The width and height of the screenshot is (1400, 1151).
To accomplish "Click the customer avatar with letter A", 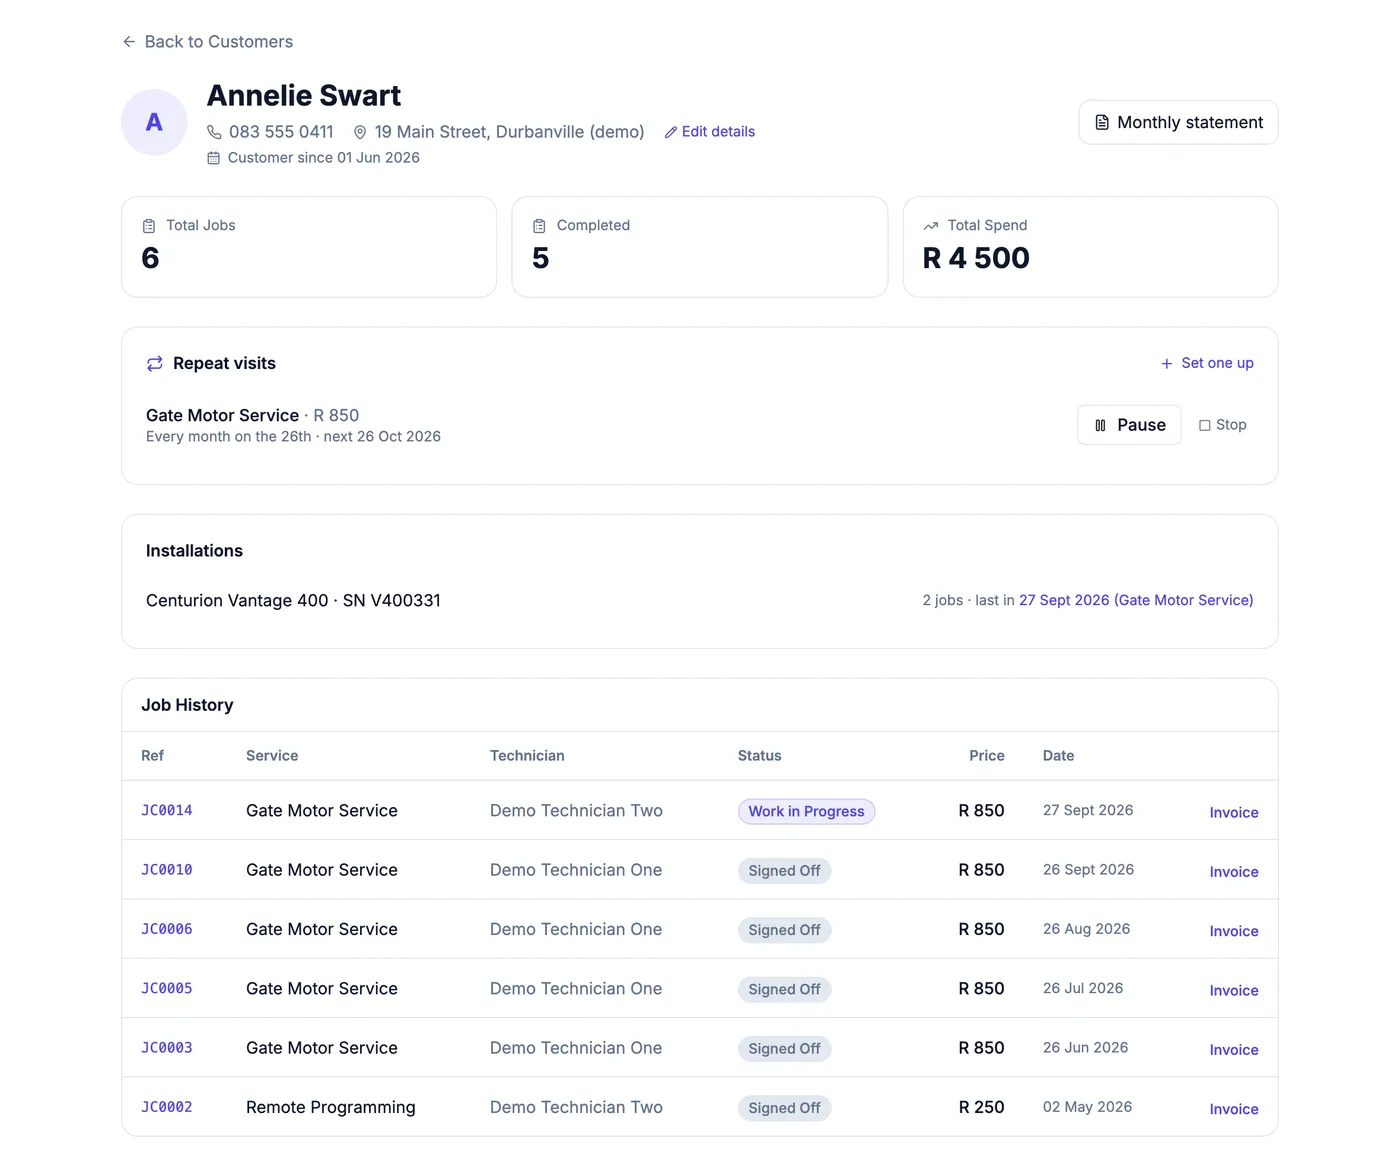I will coord(154,122).
